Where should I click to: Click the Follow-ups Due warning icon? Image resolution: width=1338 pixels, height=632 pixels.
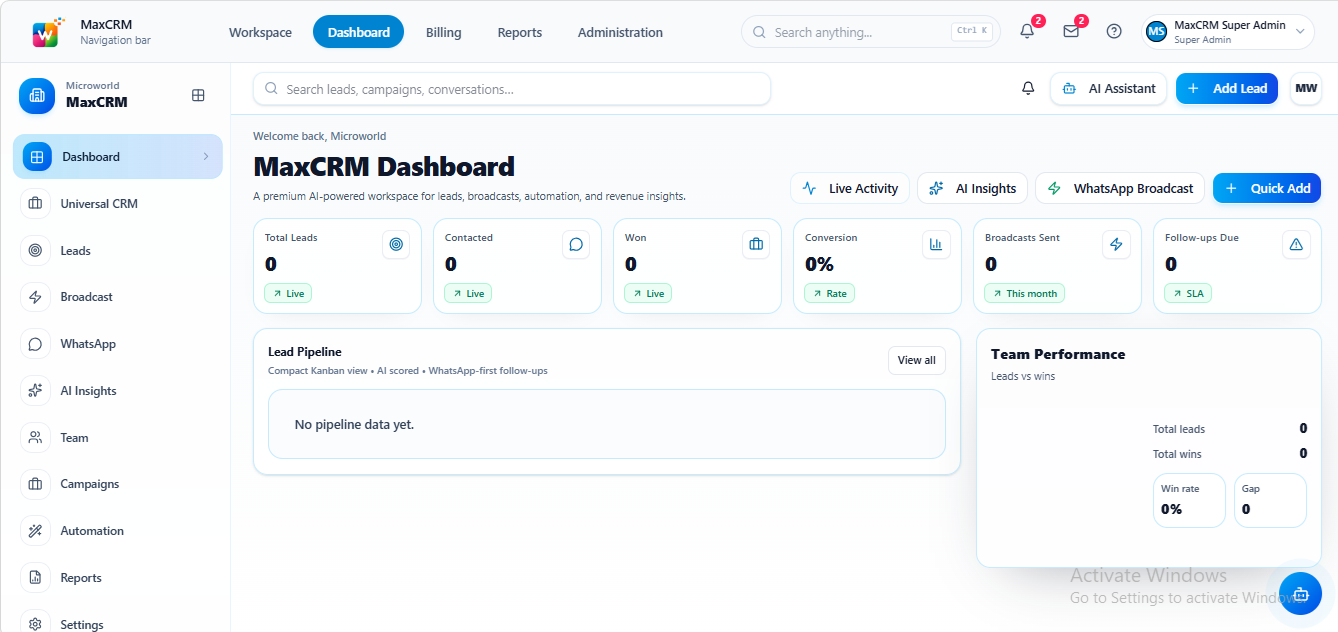point(1296,244)
